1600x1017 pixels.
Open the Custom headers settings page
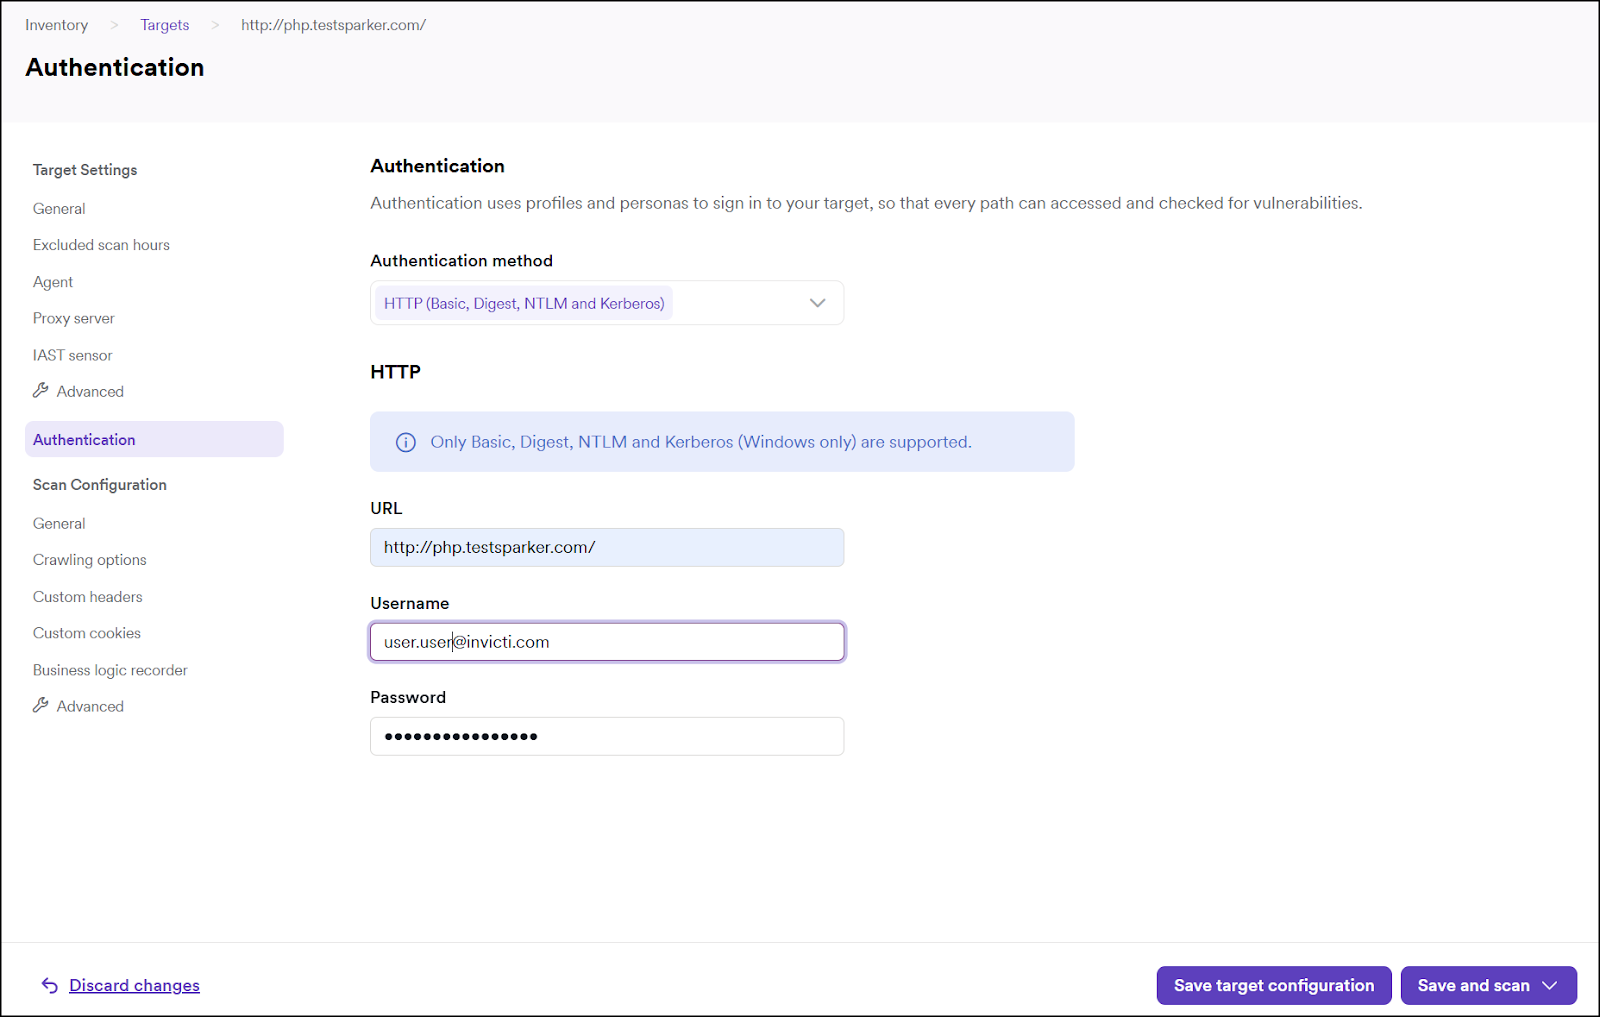click(87, 596)
